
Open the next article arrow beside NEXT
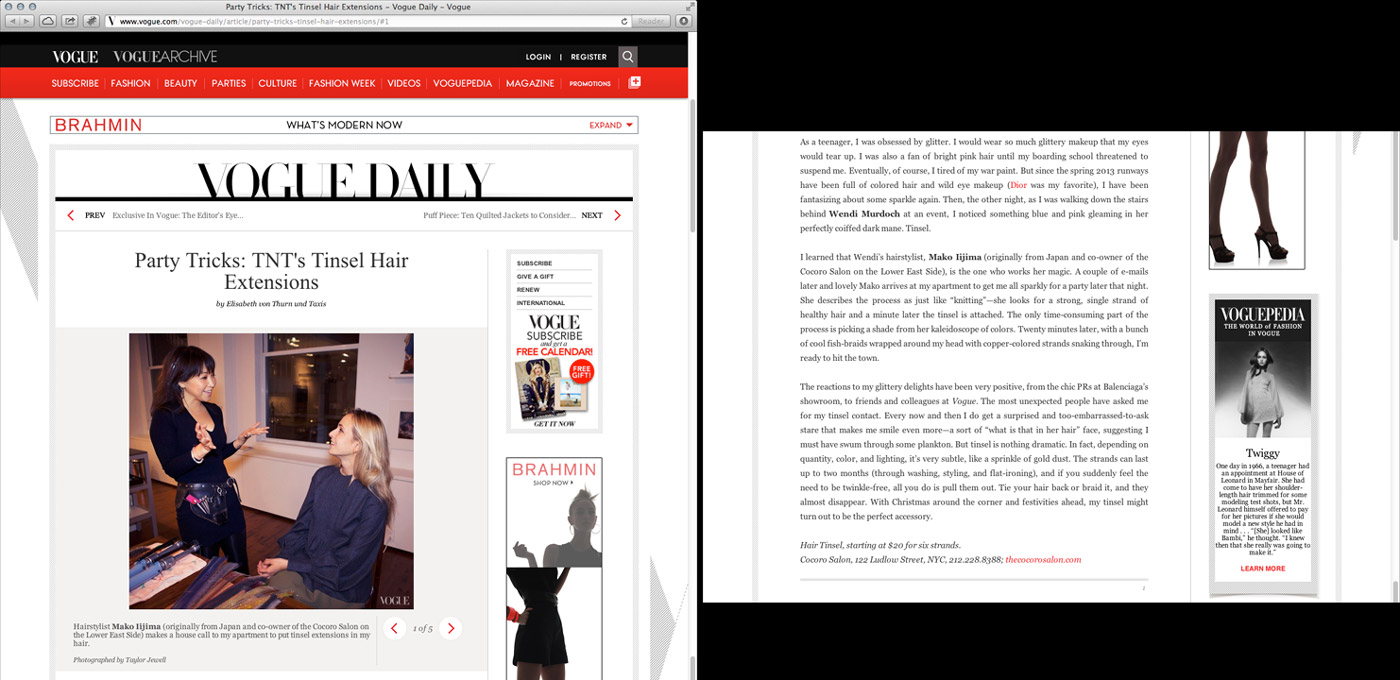[617, 215]
